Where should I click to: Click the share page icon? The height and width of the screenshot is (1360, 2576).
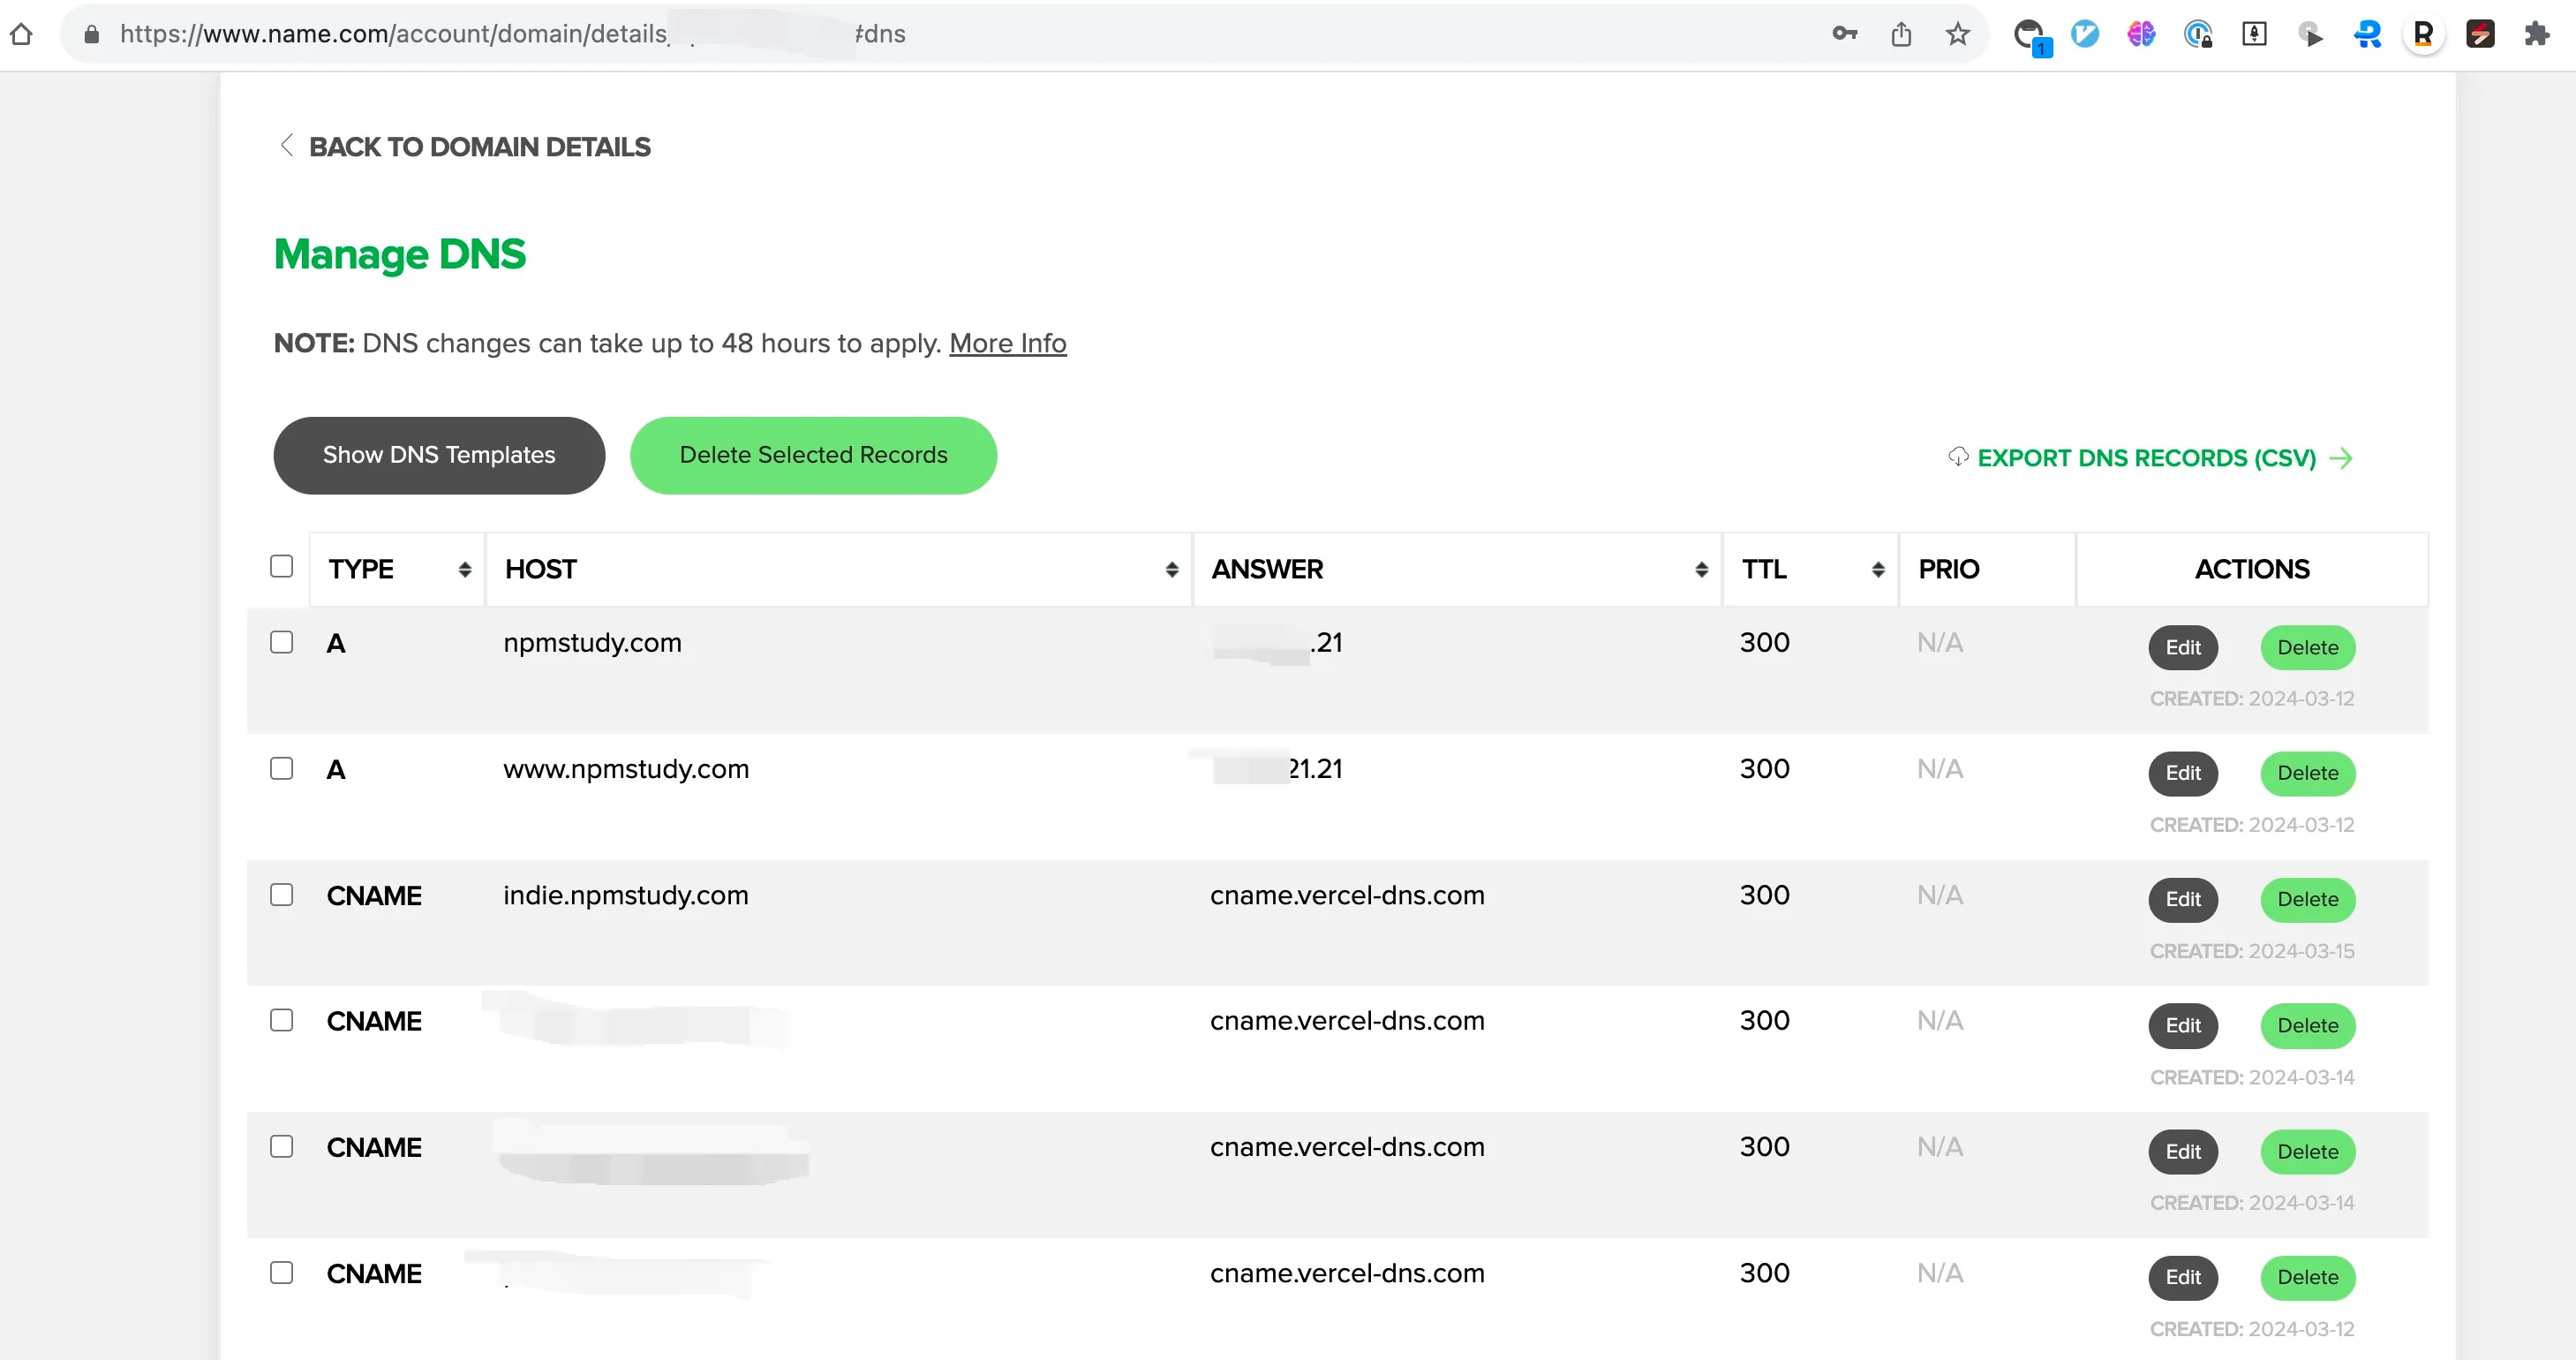pyautogui.click(x=1901, y=34)
